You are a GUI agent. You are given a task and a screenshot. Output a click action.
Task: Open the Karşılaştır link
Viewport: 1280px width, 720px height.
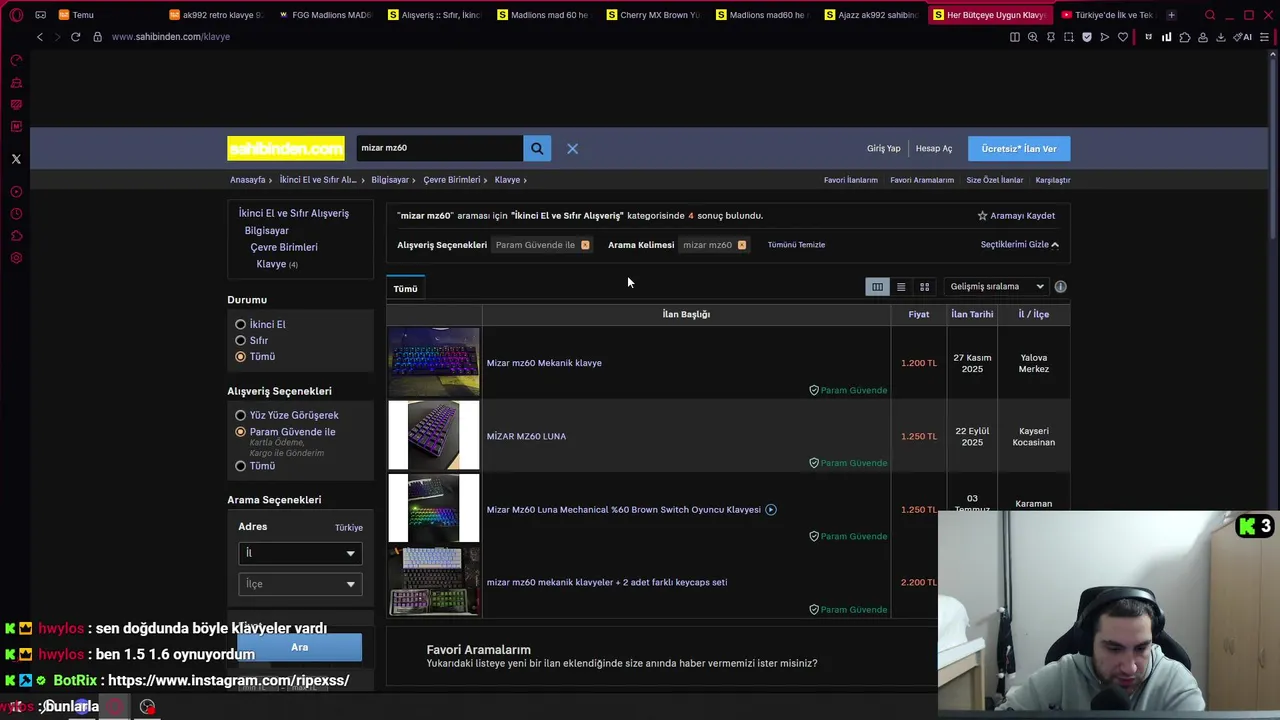click(1052, 180)
